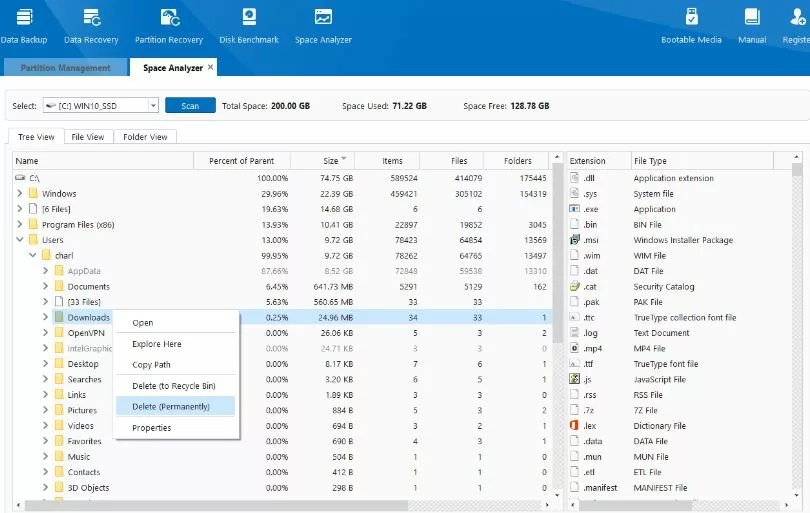Click the .lex dictionary file icon
This screenshot has width=810, height=513.
pos(574,426)
